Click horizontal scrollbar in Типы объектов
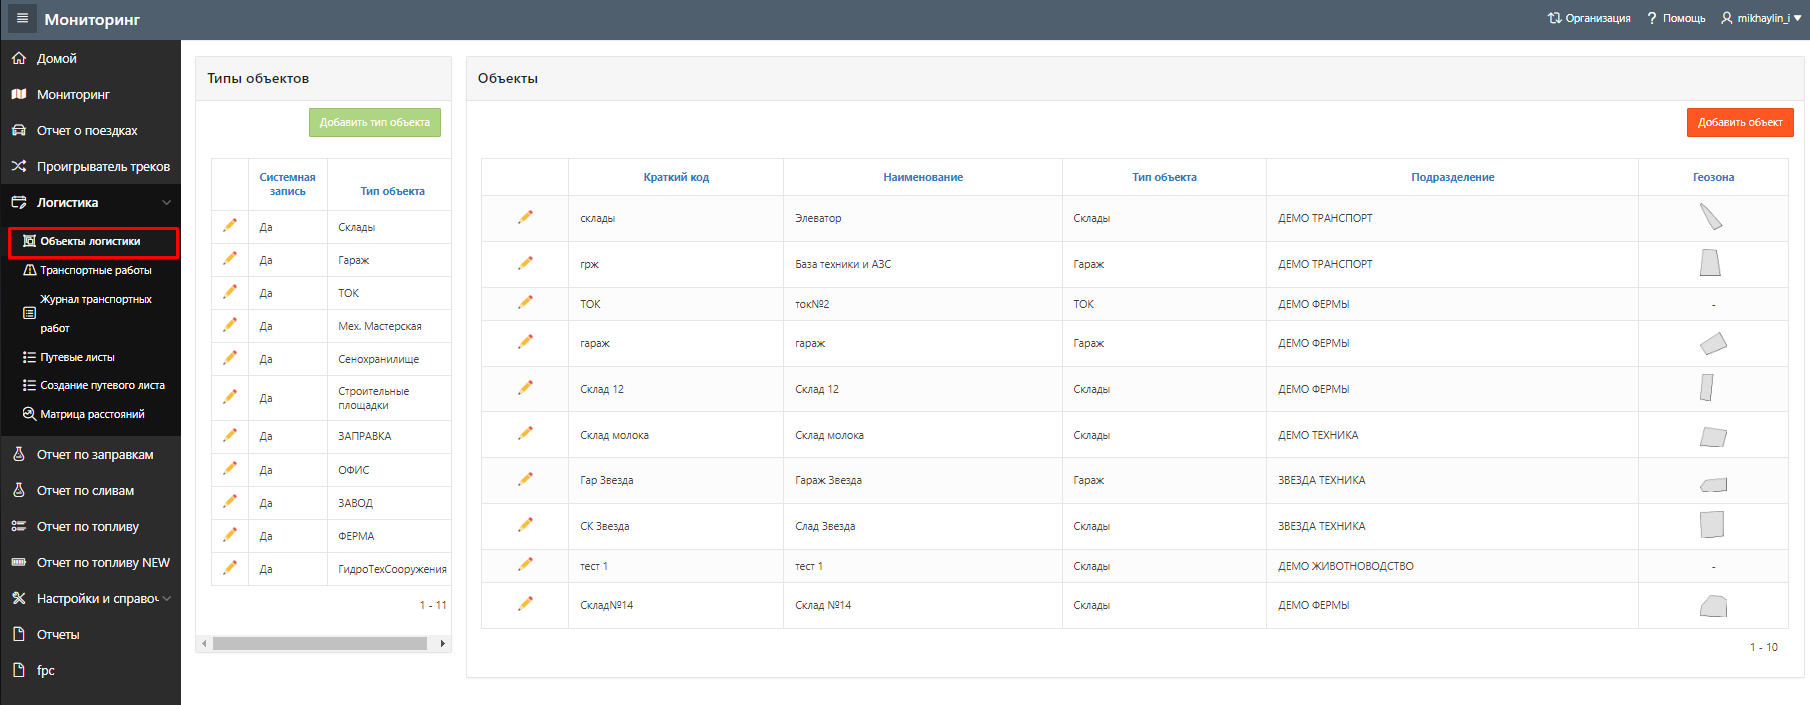This screenshot has width=1810, height=705. (320, 643)
